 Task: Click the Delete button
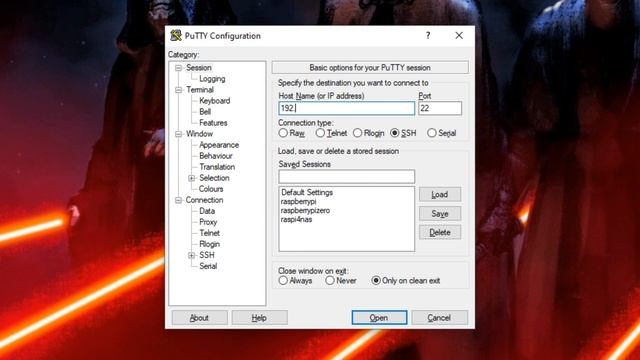click(x=440, y=233)
